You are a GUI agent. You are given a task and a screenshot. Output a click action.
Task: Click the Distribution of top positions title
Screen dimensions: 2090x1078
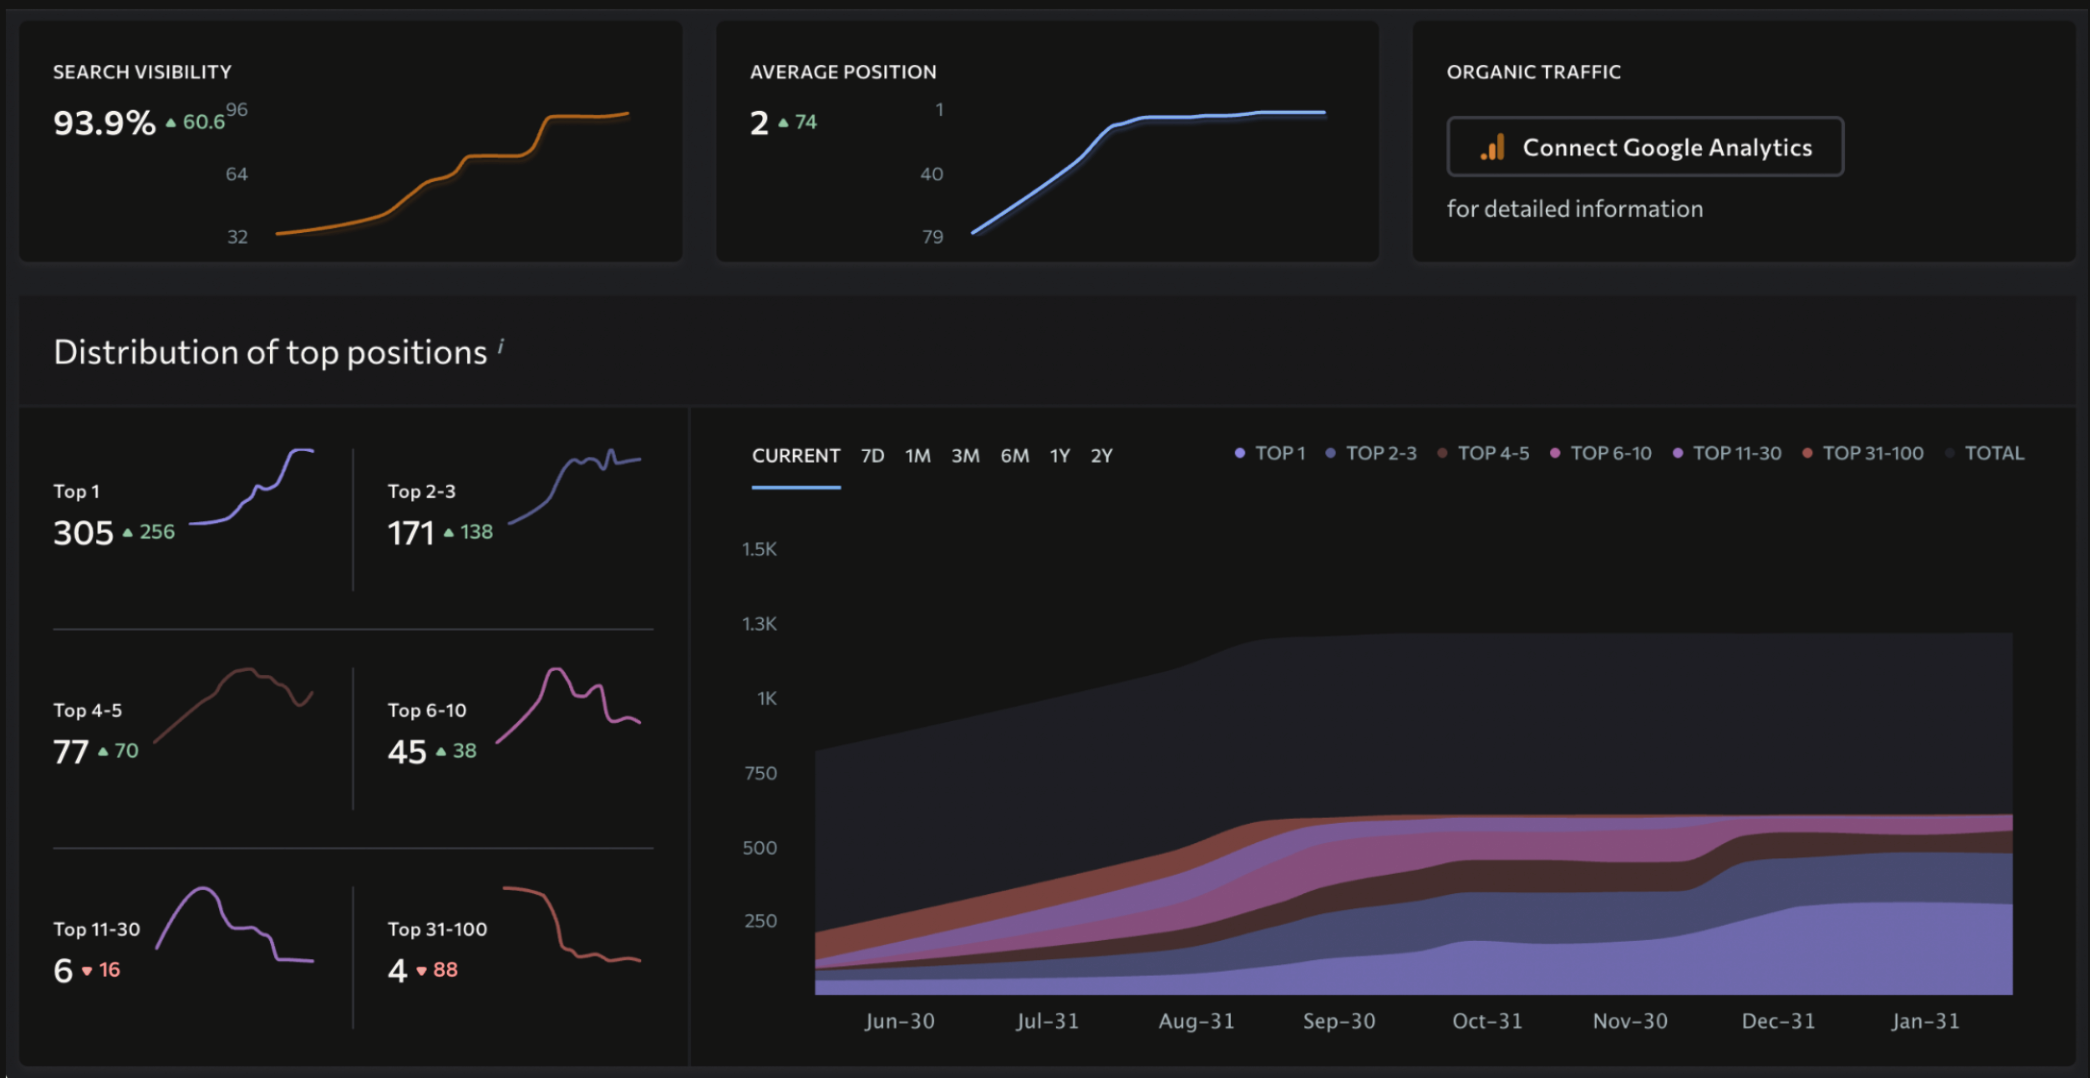tap(270, 352)
